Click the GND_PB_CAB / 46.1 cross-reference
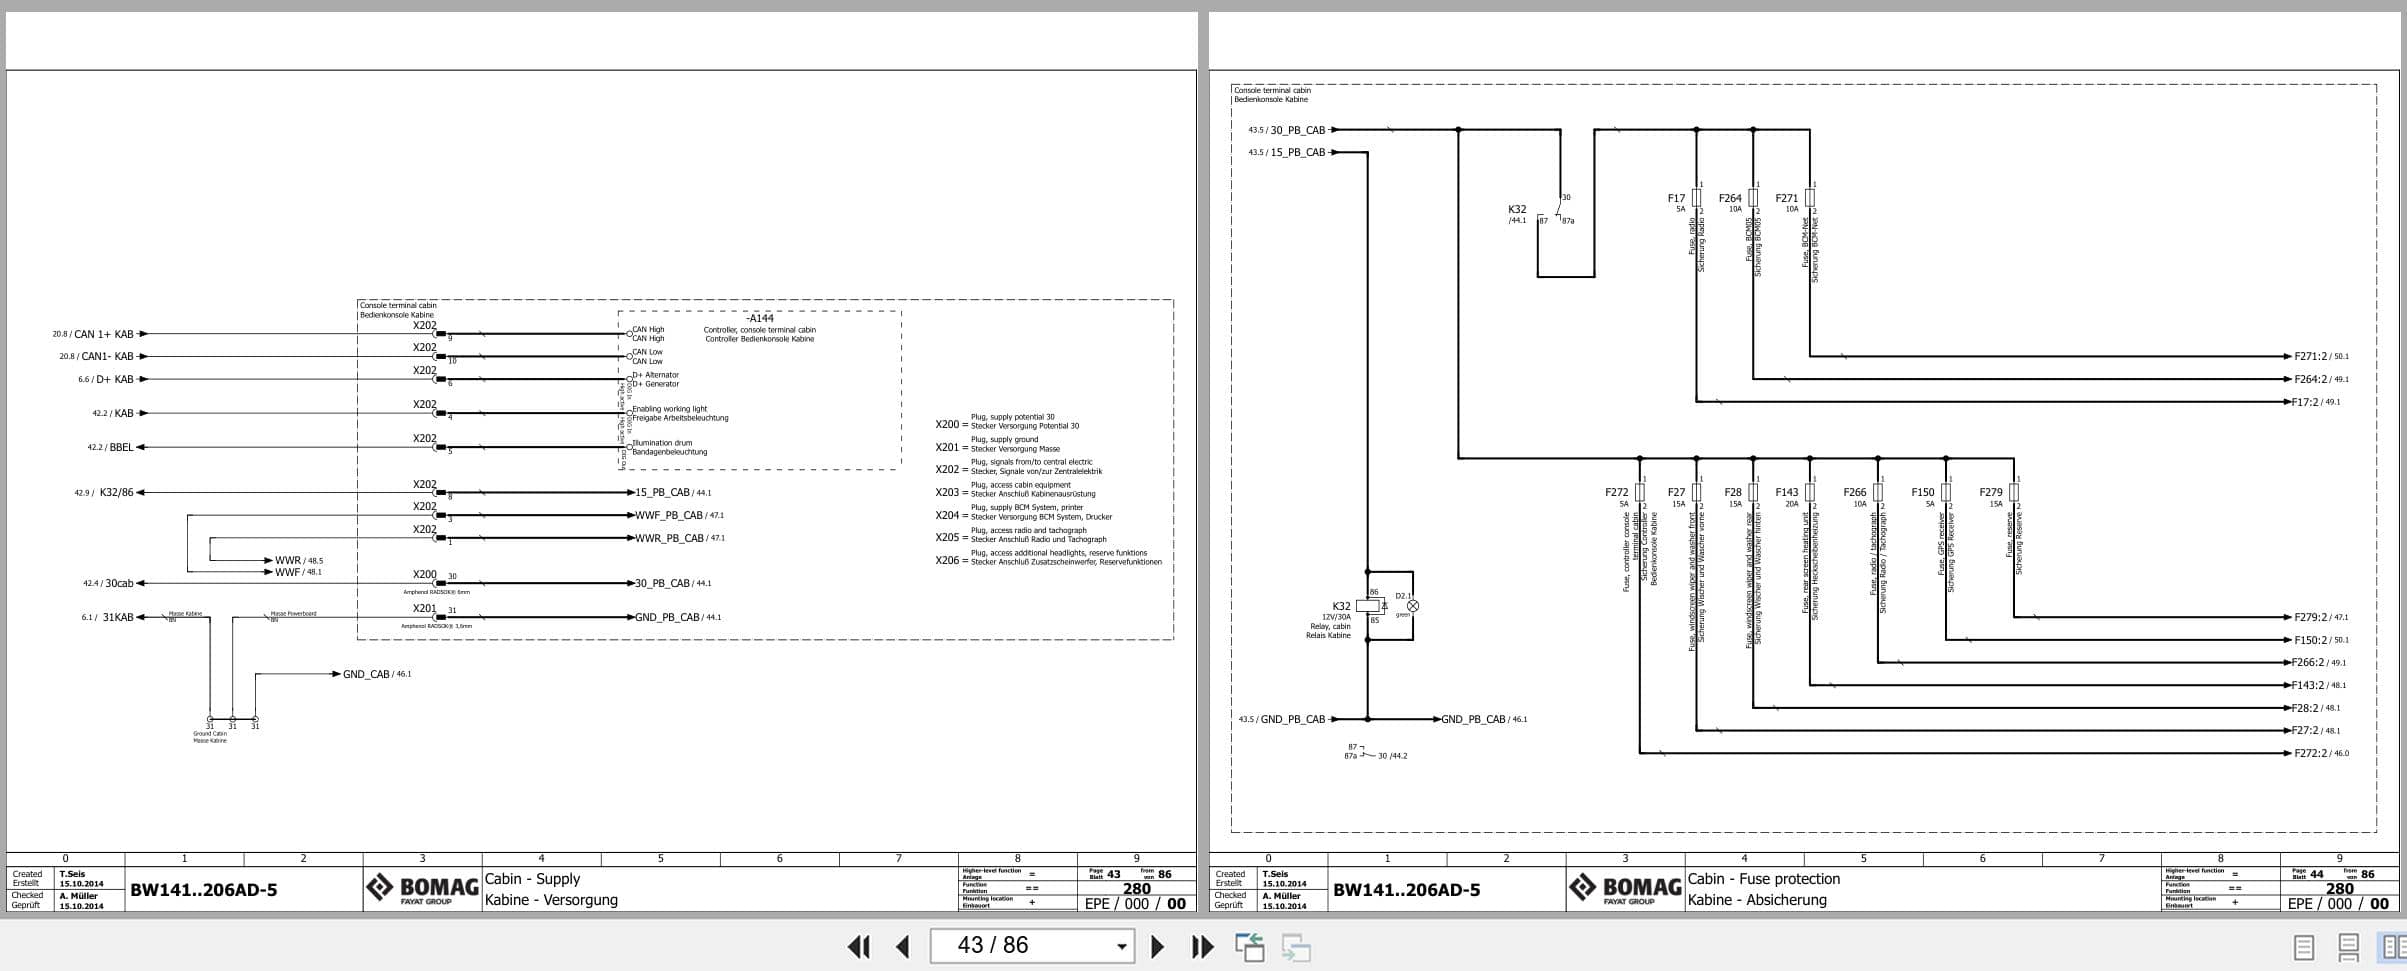Screen dimensions: 2407x971 coord(1484,719)
